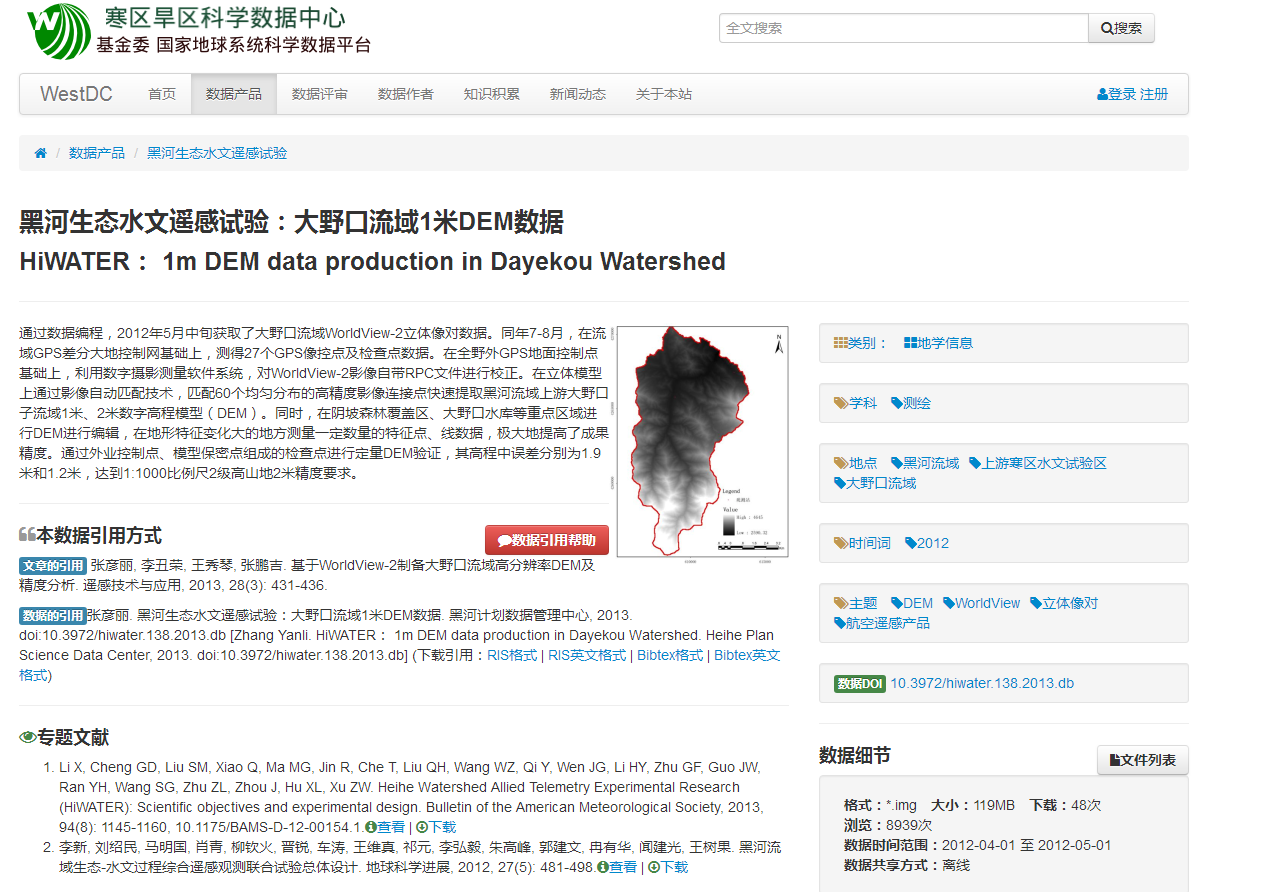1280x892 pixels.
Task: Download citation in Bibtex格式
Action: [670, 655]
